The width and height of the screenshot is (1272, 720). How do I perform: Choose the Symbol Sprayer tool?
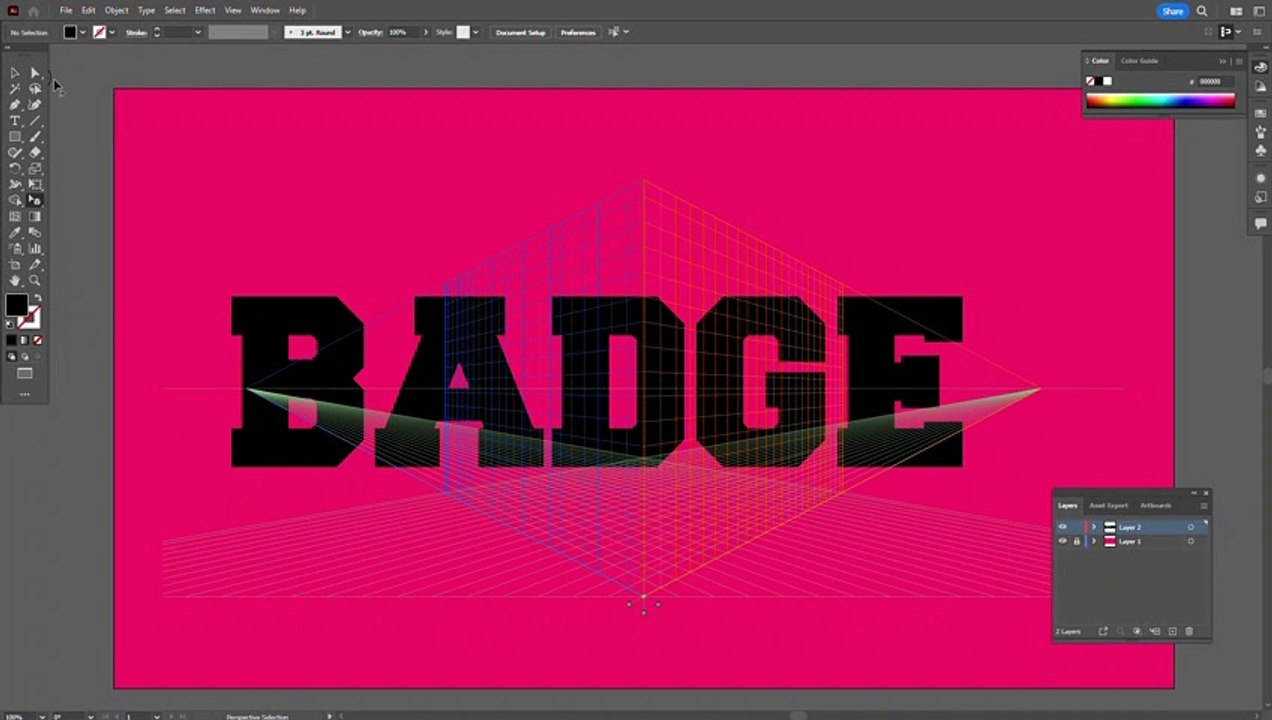[x=15, y=249]
